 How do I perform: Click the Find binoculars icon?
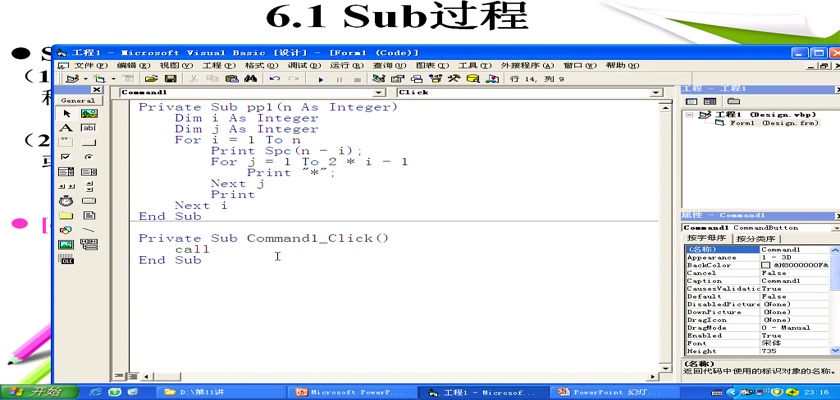(x=251, y=79)
